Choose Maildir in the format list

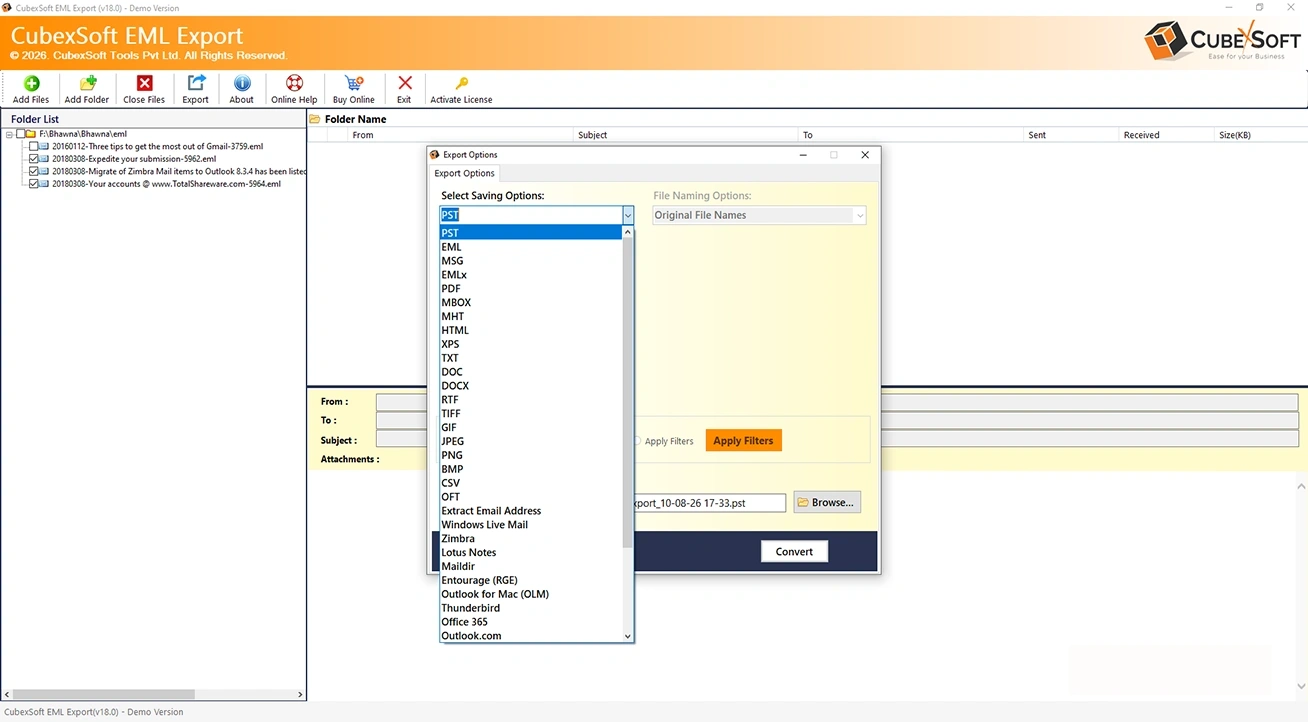point(531,566)
